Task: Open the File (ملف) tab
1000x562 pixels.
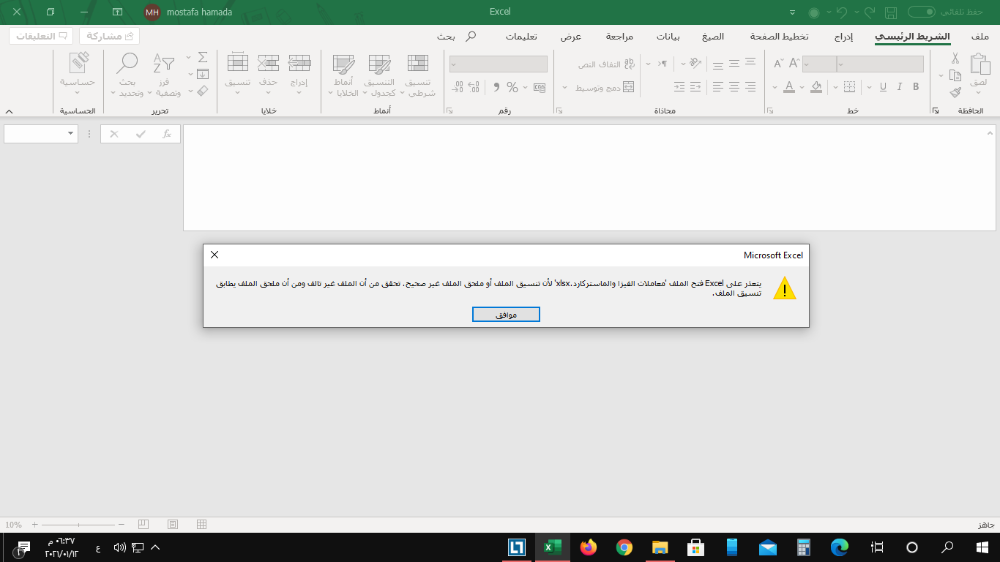Action: [x=980, y=37]
